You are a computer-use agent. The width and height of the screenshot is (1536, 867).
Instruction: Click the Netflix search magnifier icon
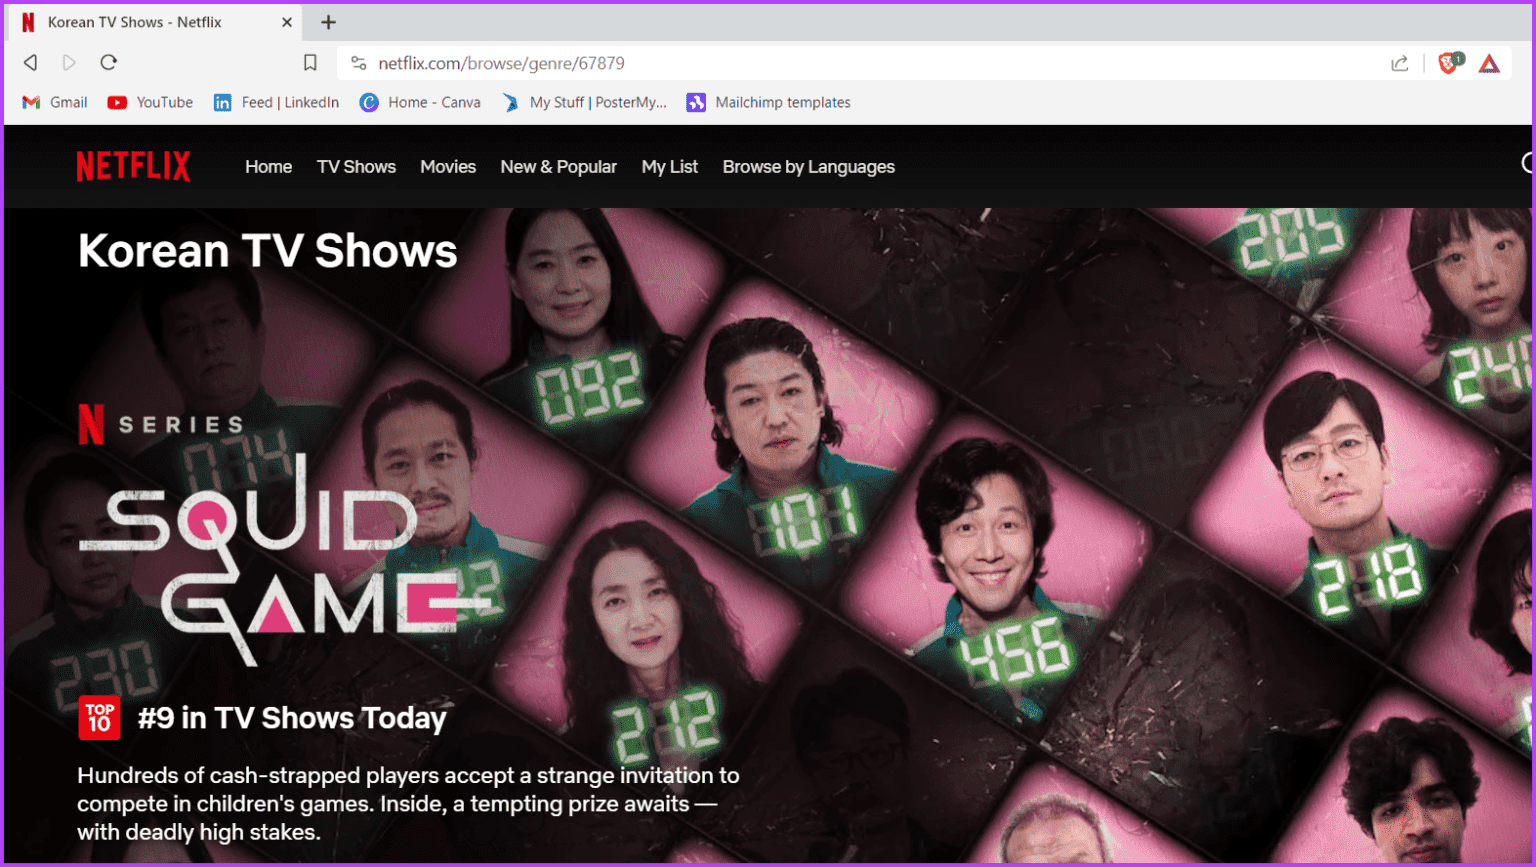click(x=1527, y=164)
